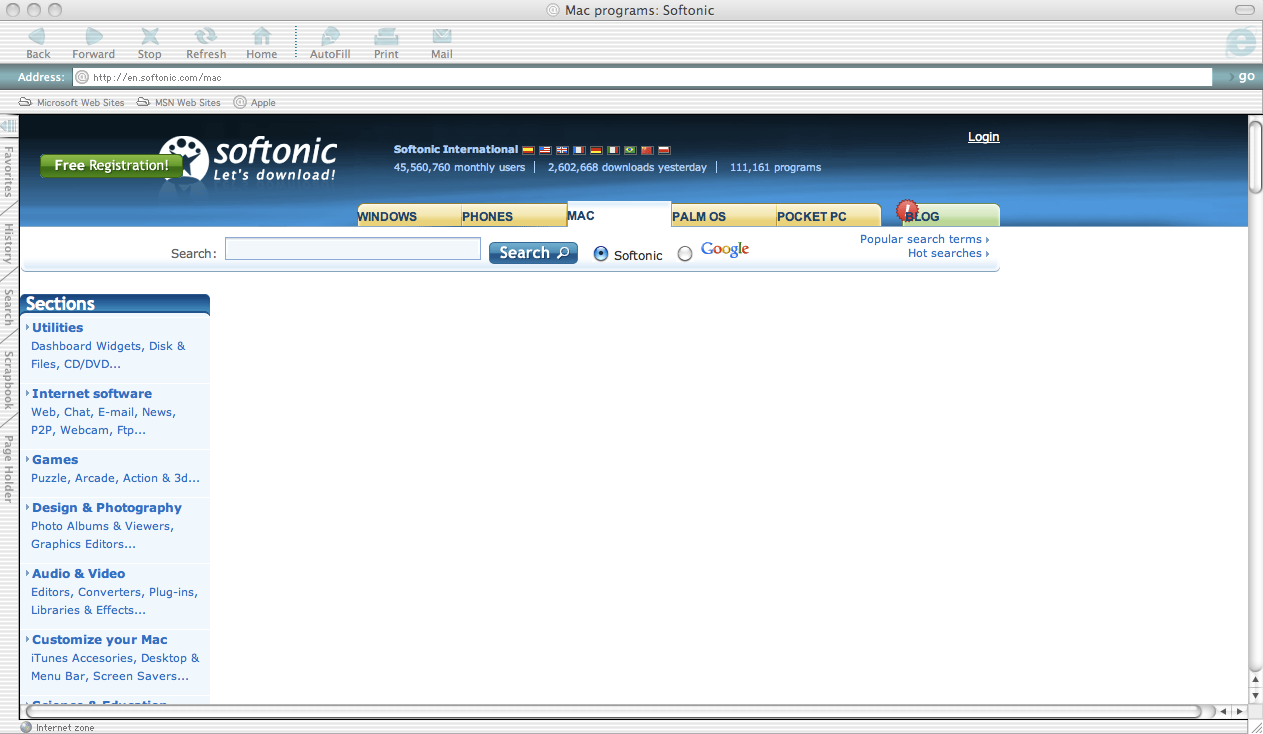Click the blue Search button
This screenshot has width=1263, height=734.
click(533, 253)
